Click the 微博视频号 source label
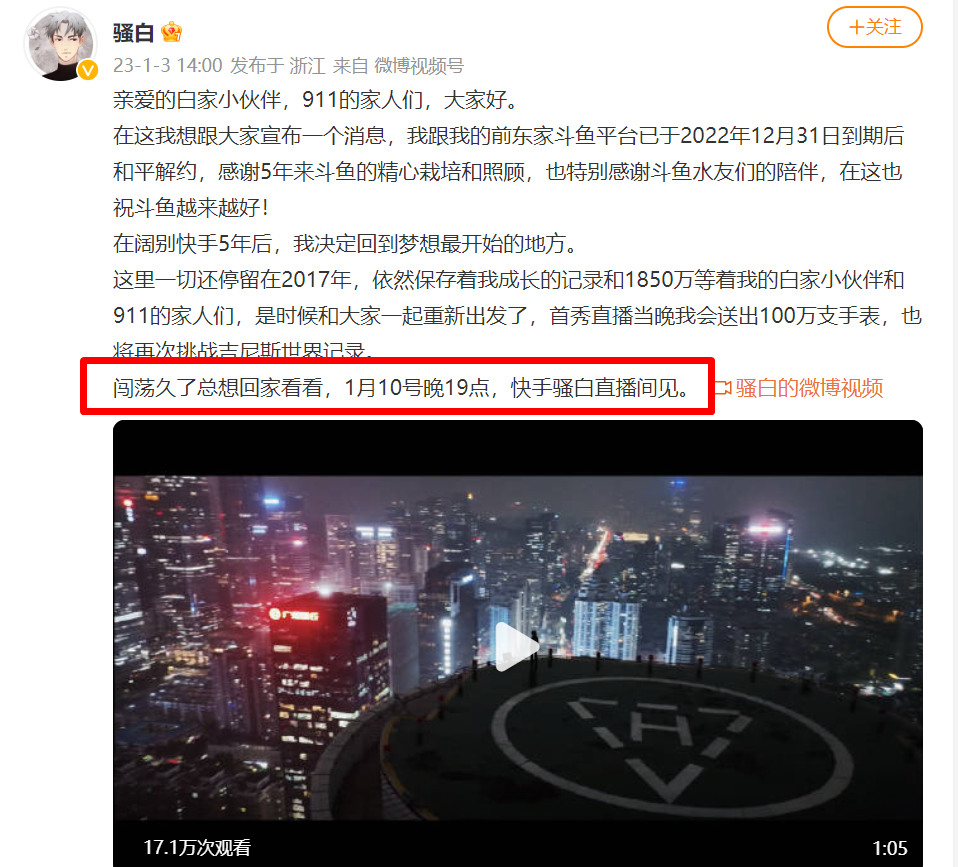Image resolution: width=958 pixels, height=867 pixels. 419,65
